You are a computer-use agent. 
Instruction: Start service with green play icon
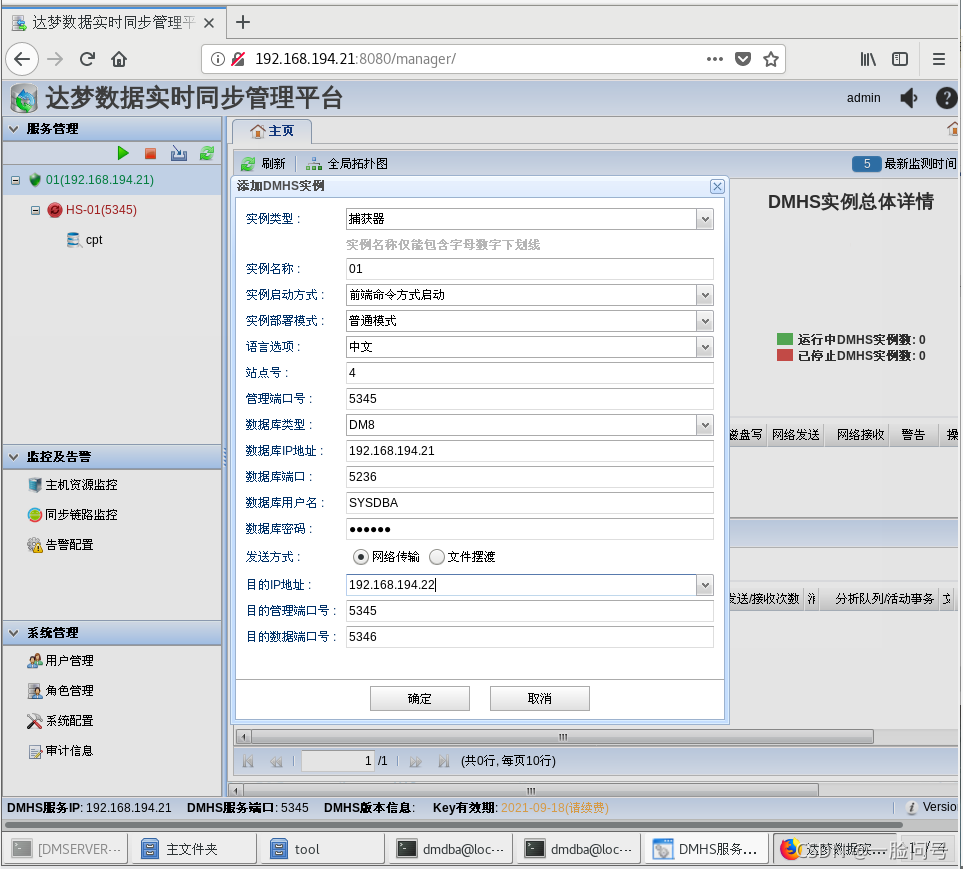coord(123,153)
